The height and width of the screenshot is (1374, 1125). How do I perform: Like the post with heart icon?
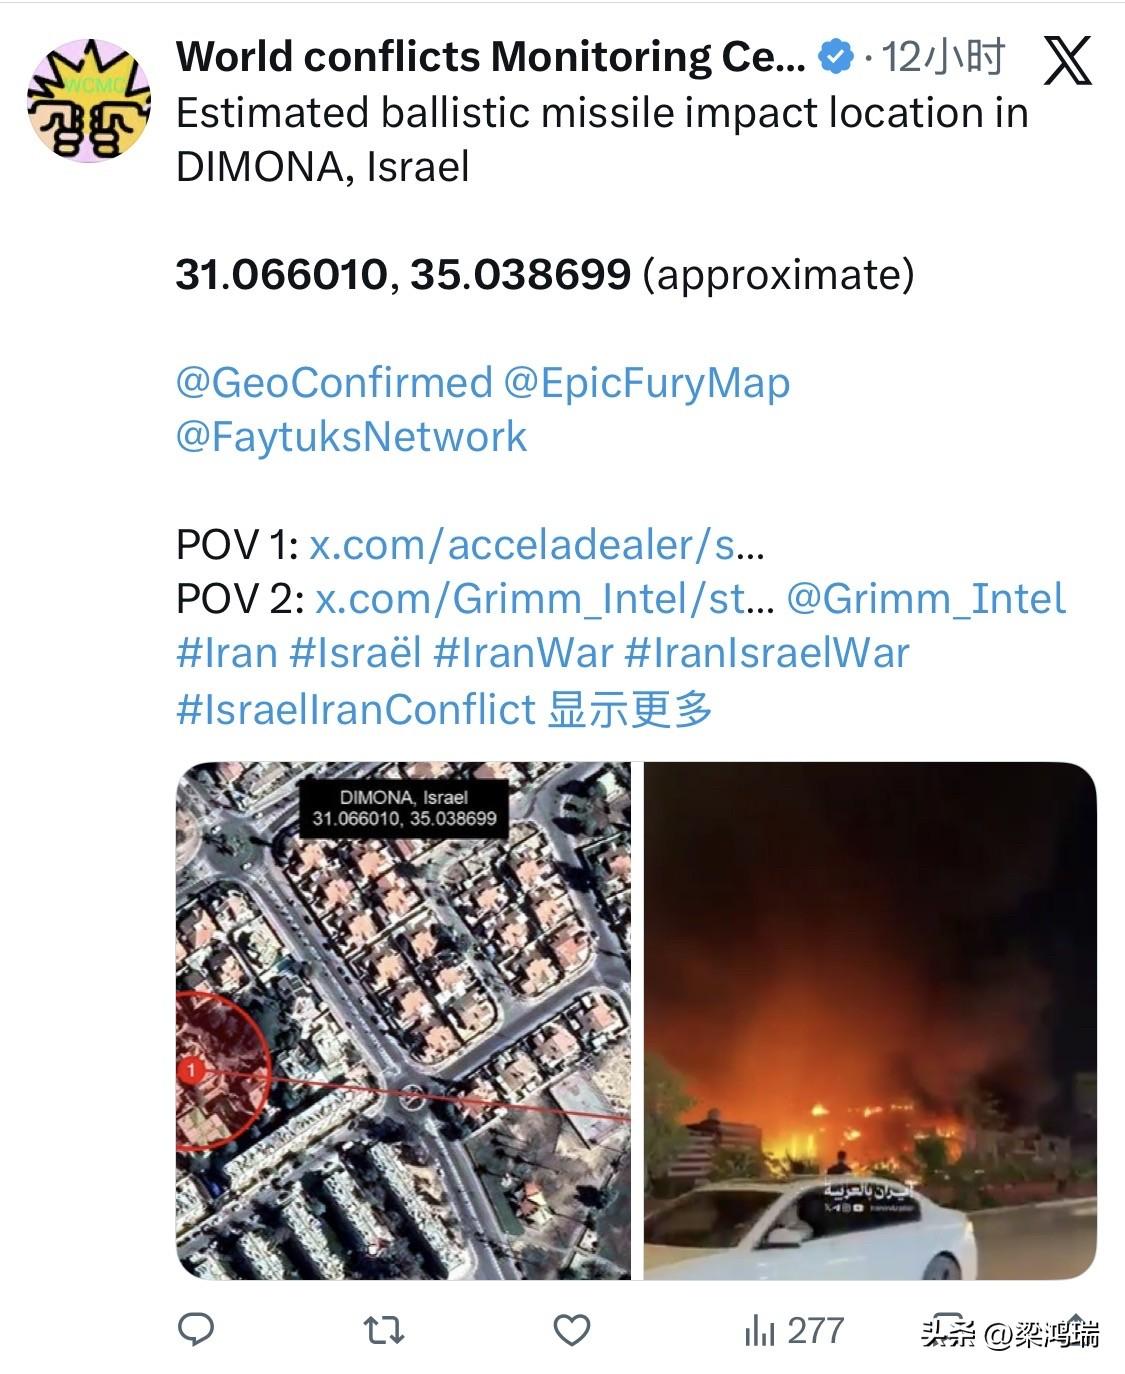point(571,1329)
